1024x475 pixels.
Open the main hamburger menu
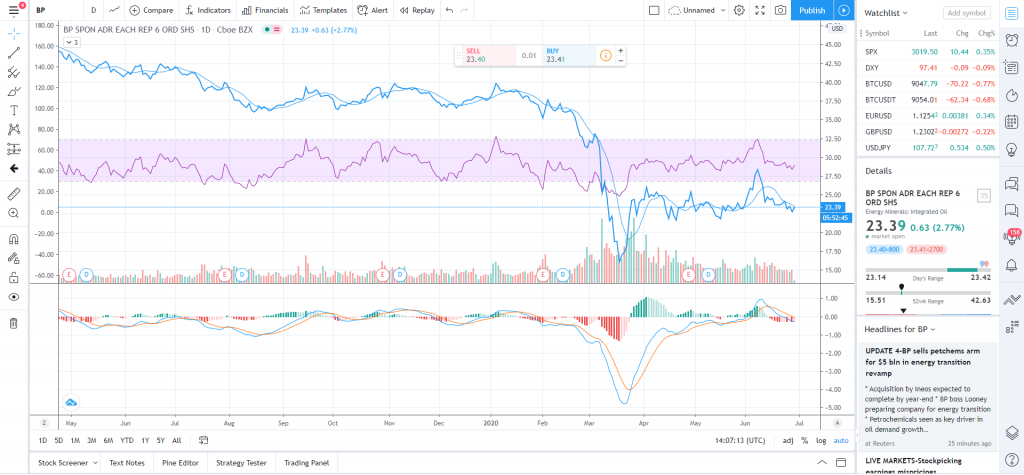tap(14, 10)
